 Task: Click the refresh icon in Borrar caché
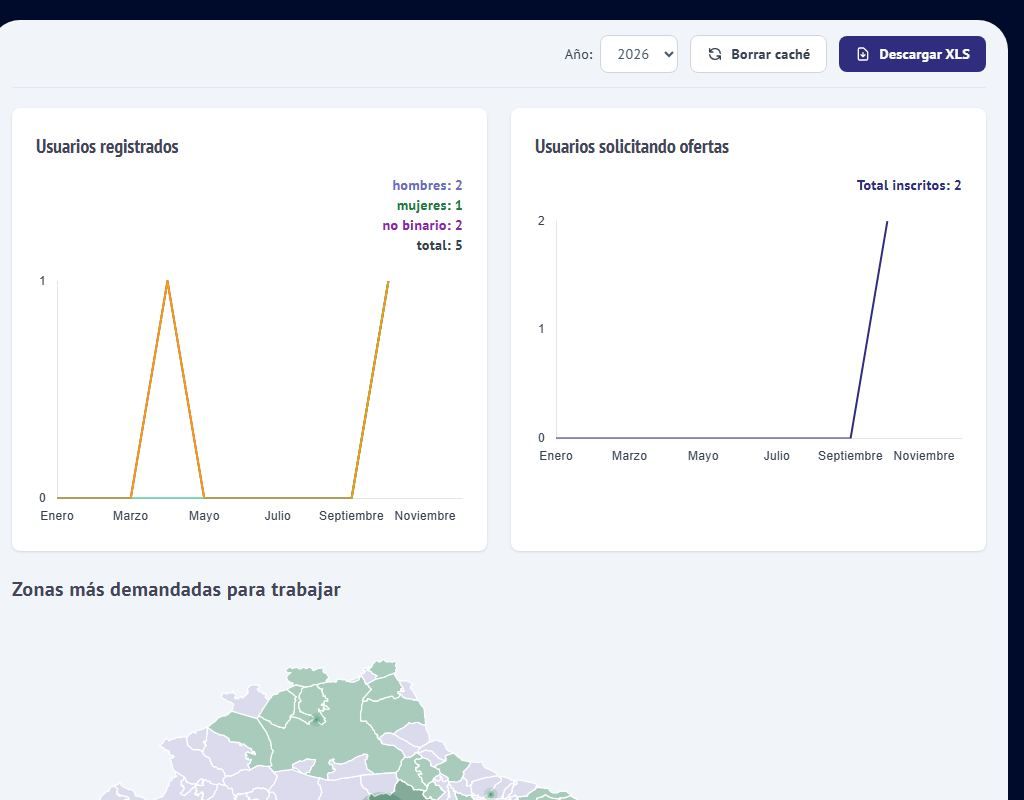point(715,54)
